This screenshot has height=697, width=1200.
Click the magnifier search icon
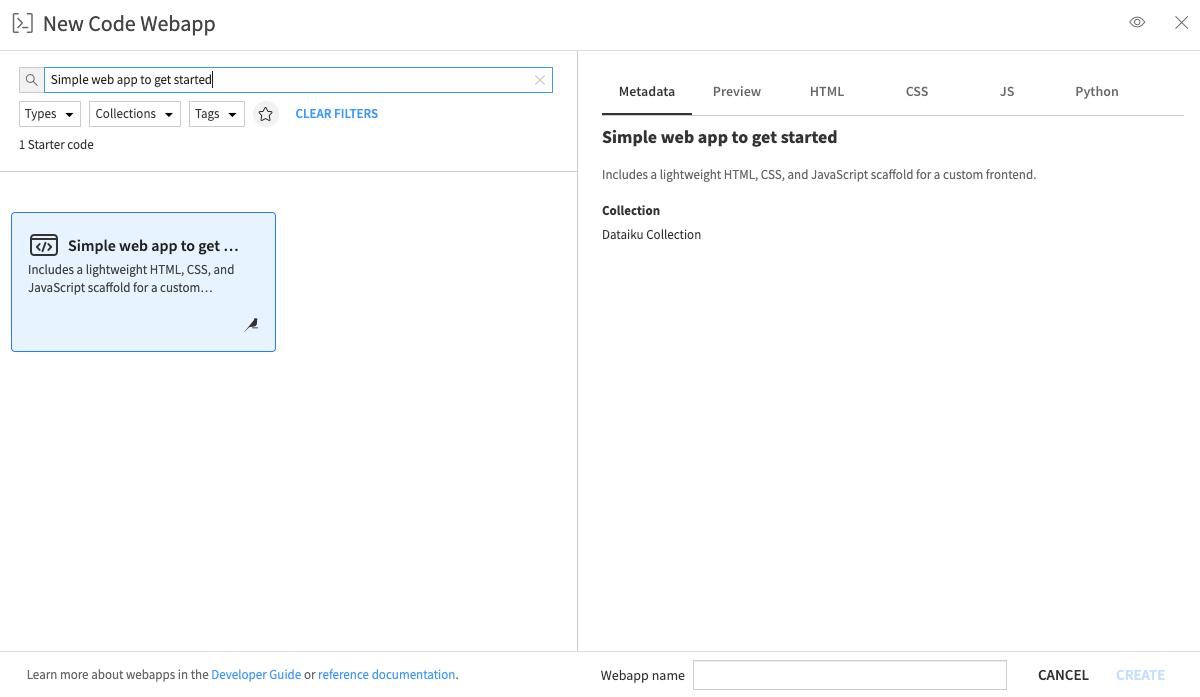pyautogui.click(x=31, y=80)
